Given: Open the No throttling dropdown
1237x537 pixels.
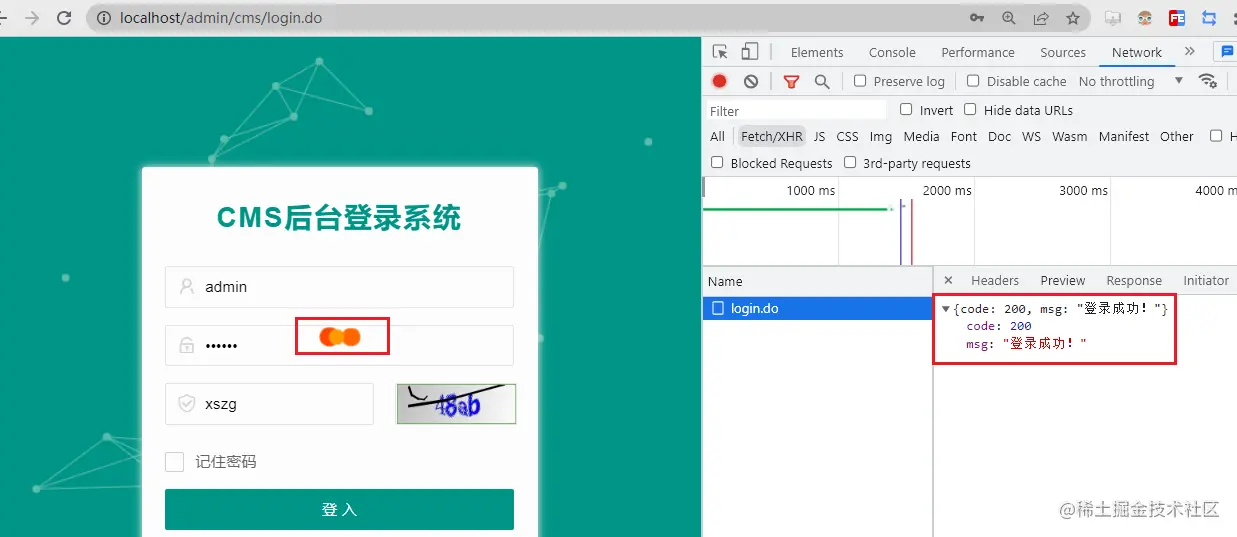Looking at the screenshot, I should [1131, 81].
